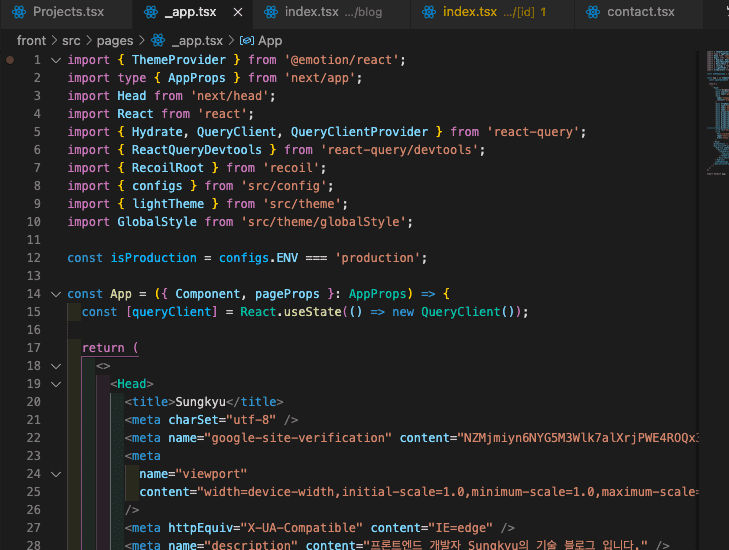
Task: Click 'AppProps' import on line 2
Action: pos(197,78)
